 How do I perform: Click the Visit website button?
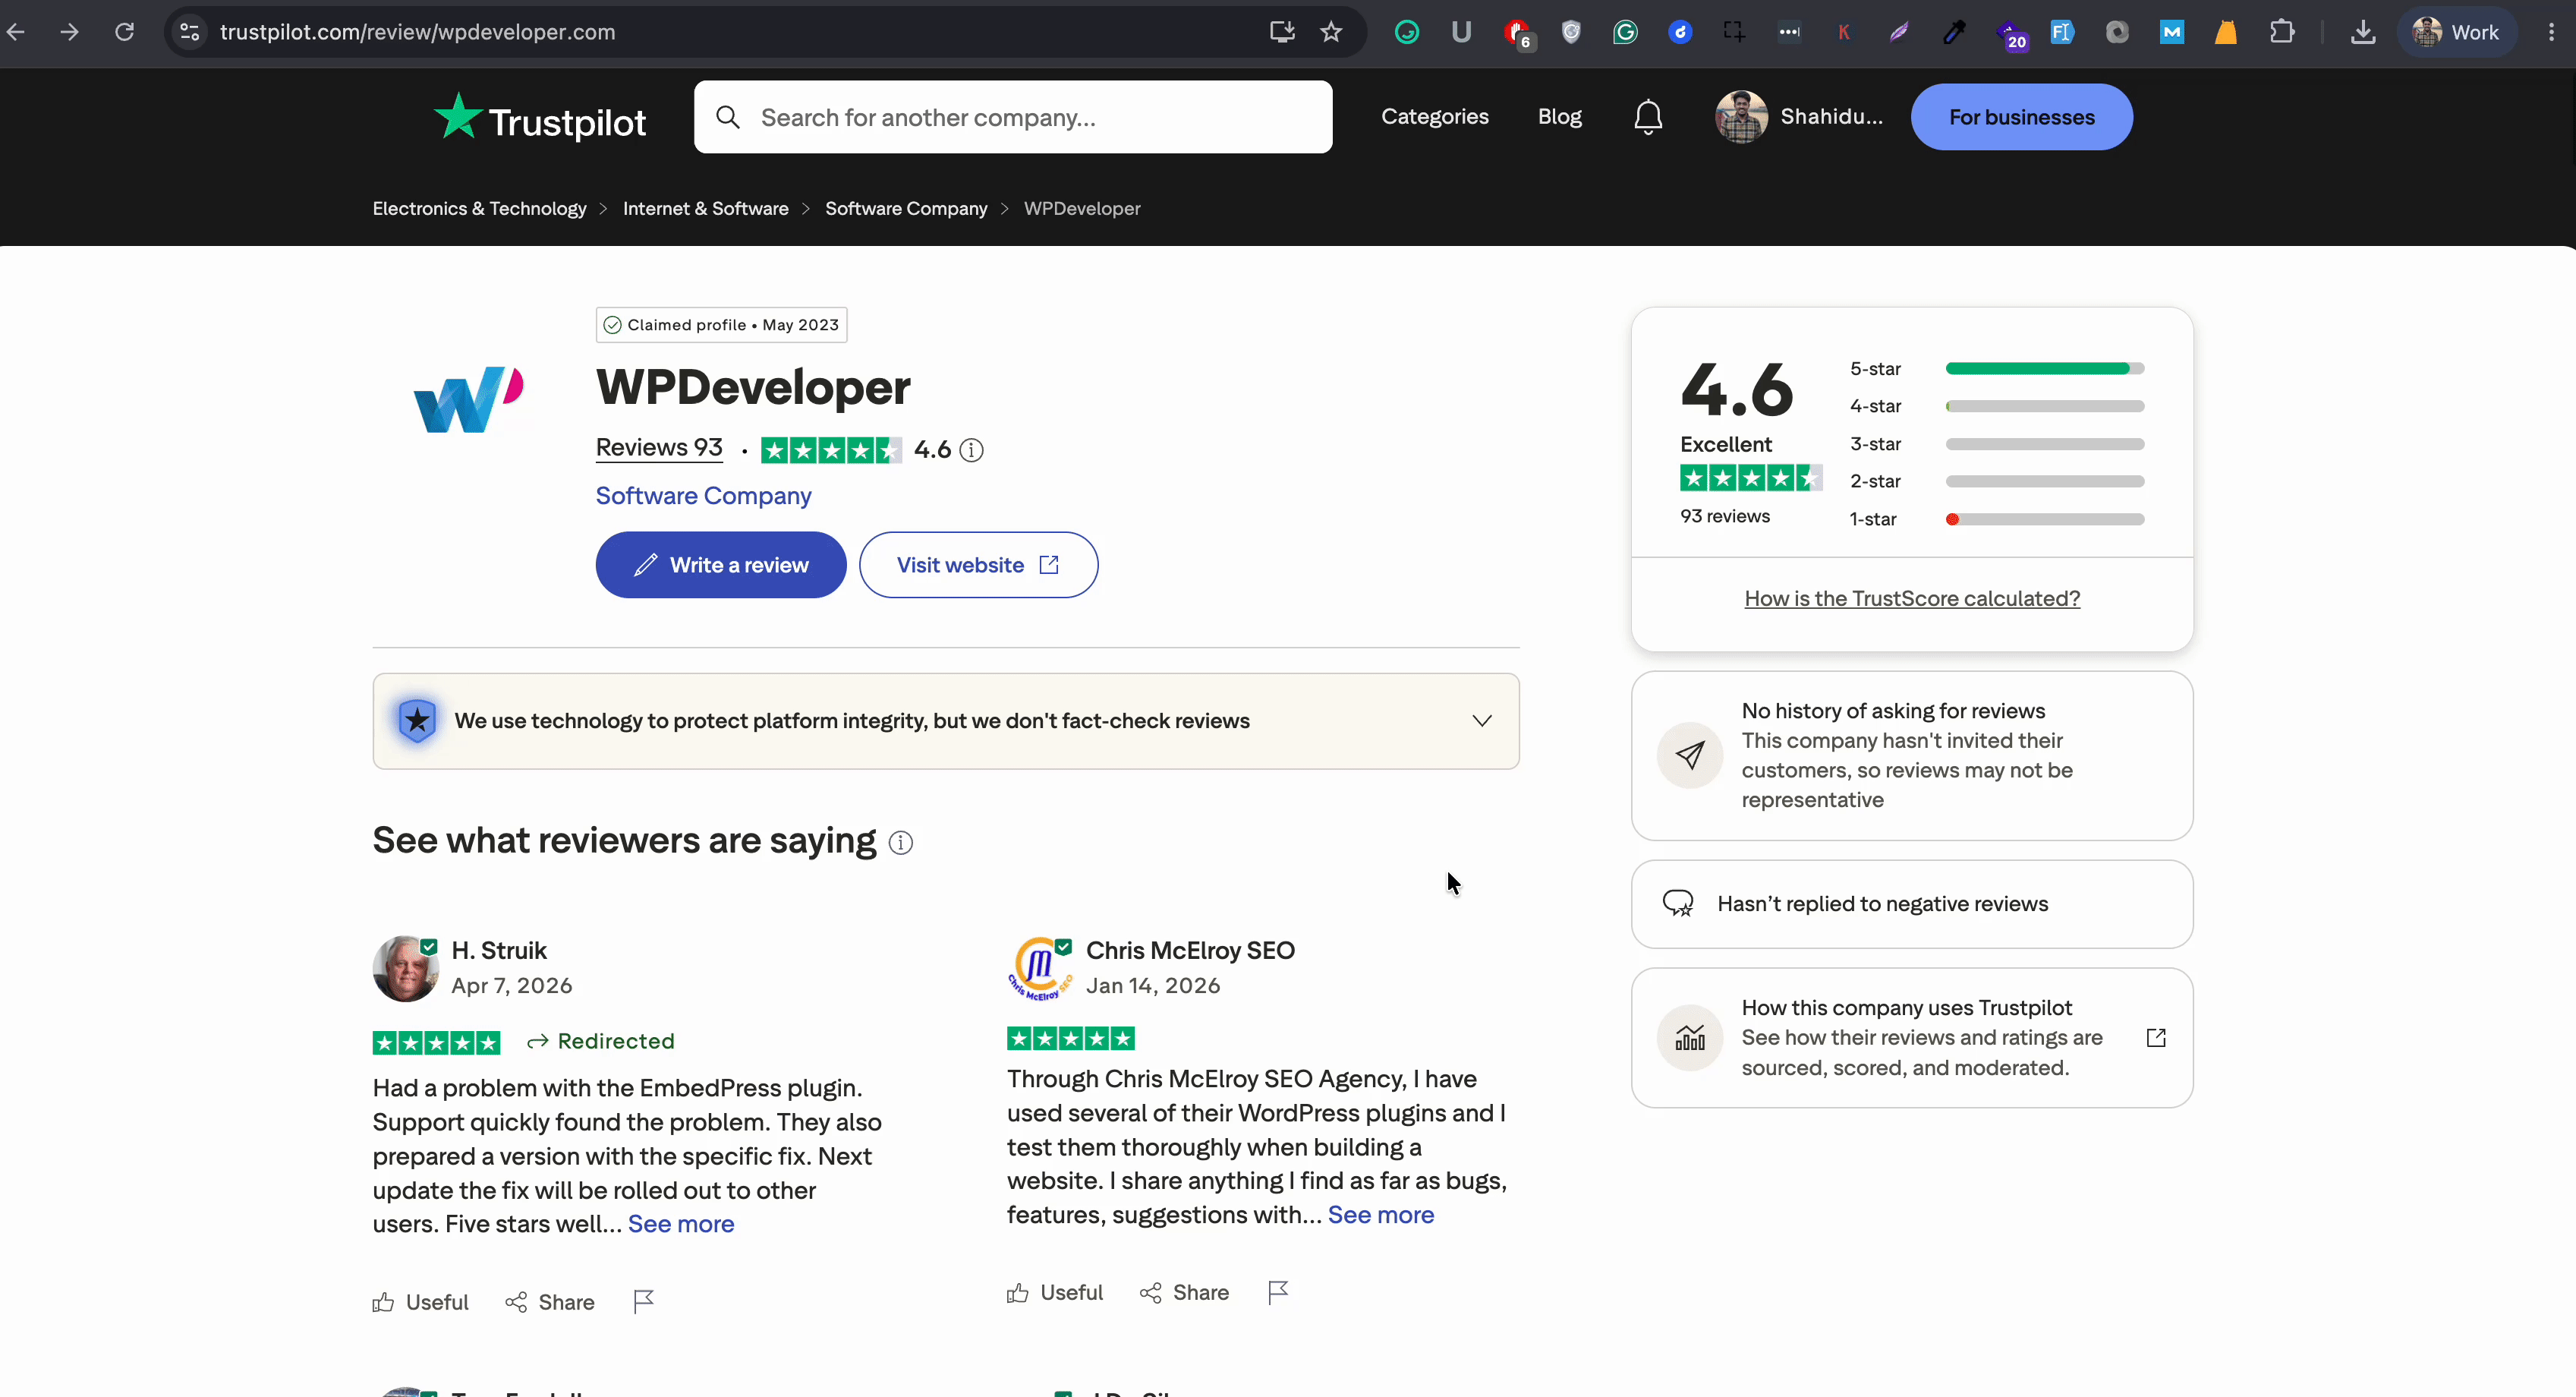coord(978,564)
